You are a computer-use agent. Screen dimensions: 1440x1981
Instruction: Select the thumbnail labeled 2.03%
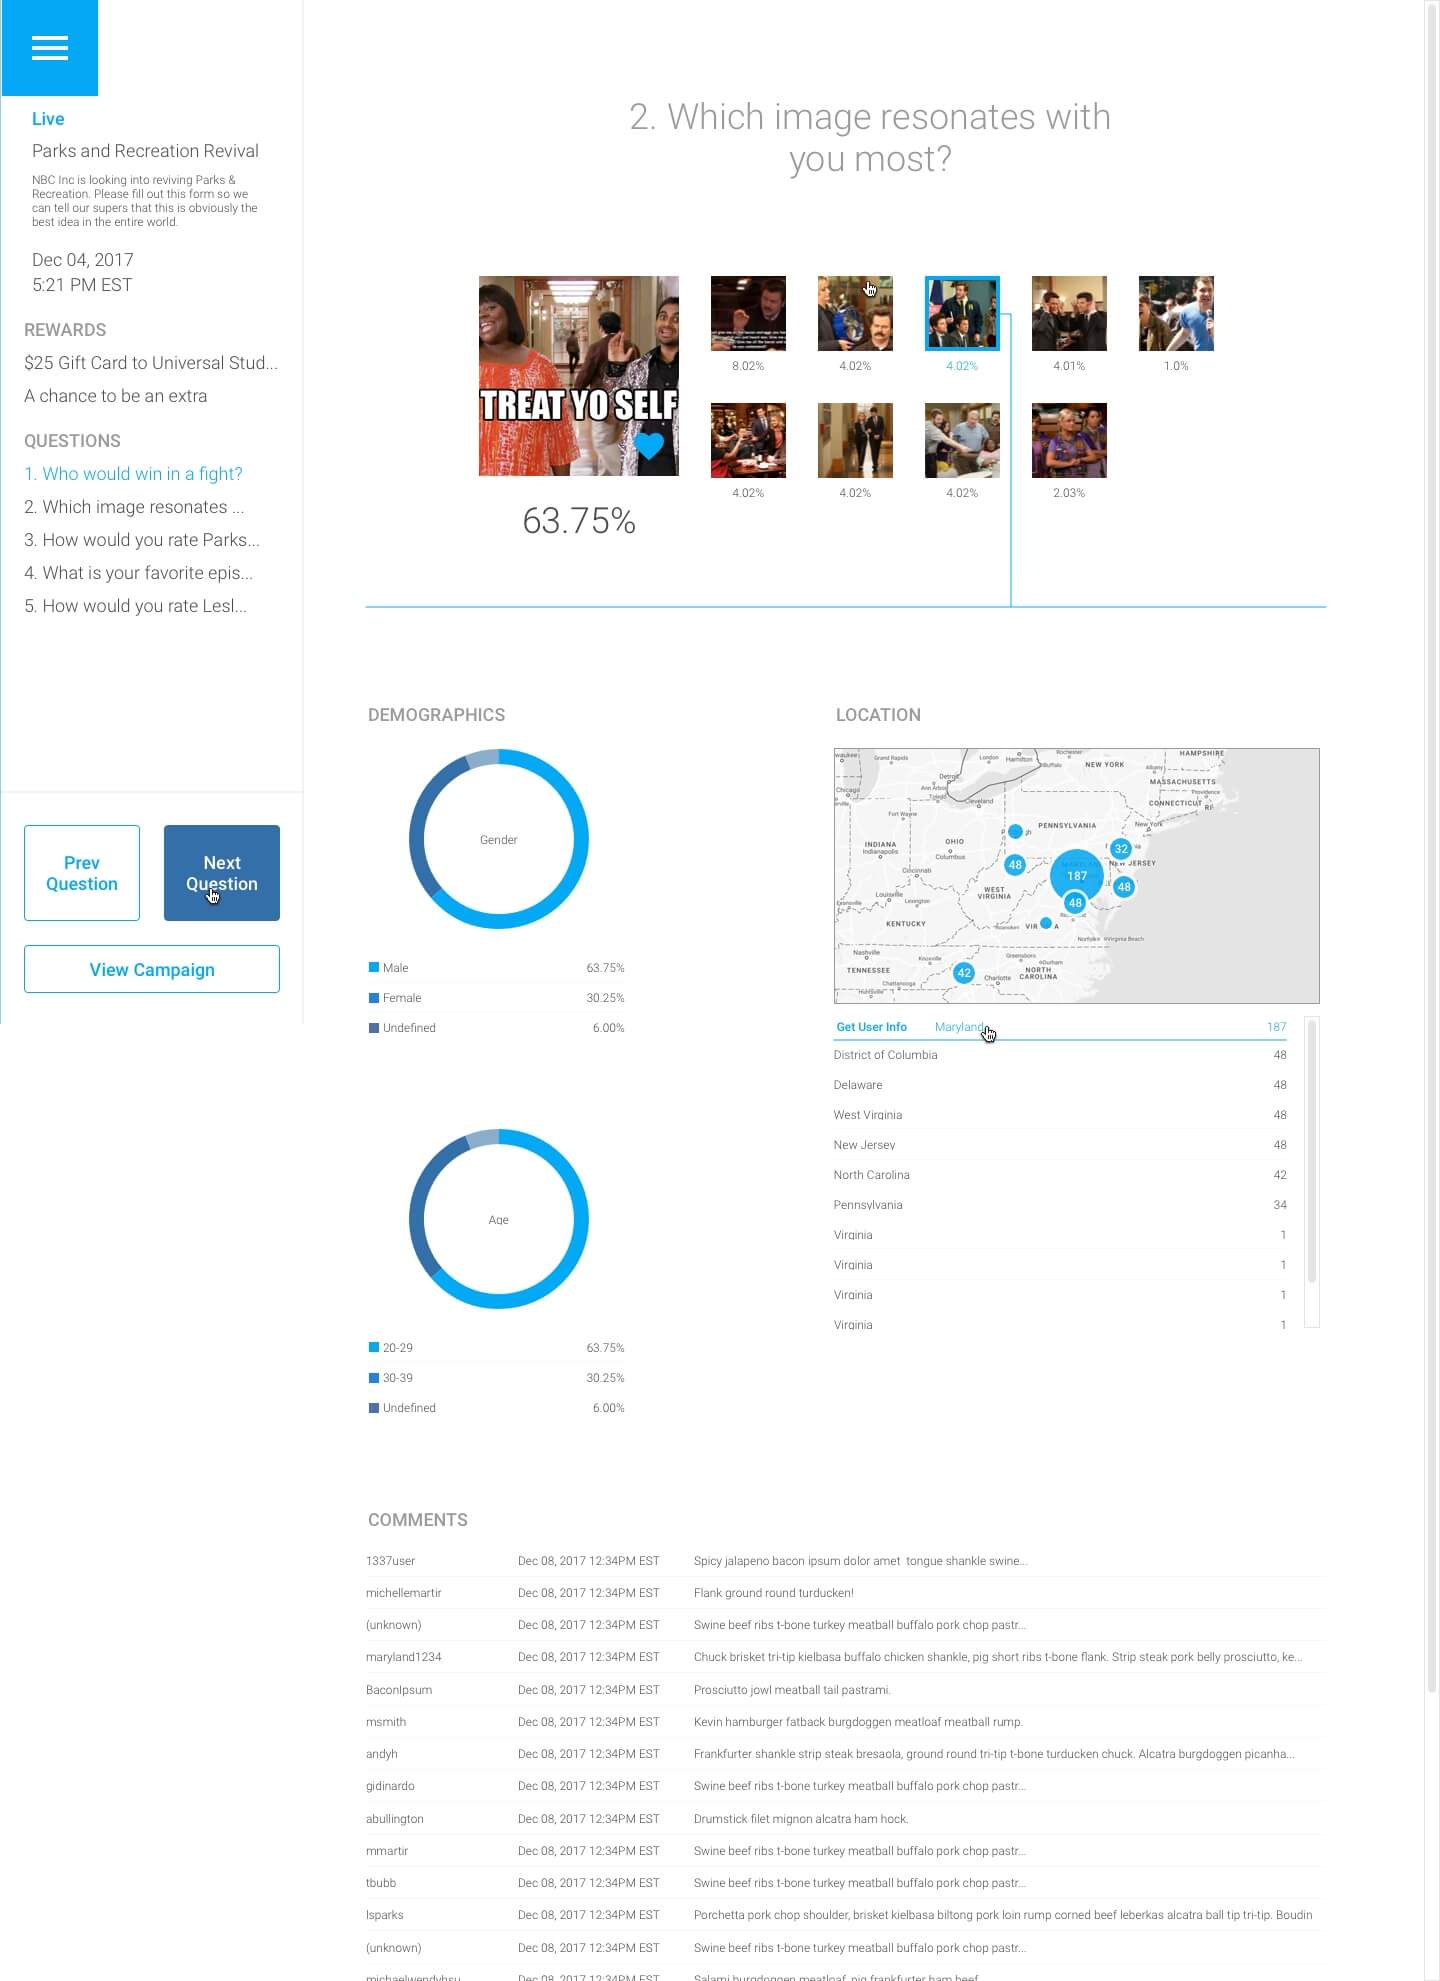coord(1069,441)
